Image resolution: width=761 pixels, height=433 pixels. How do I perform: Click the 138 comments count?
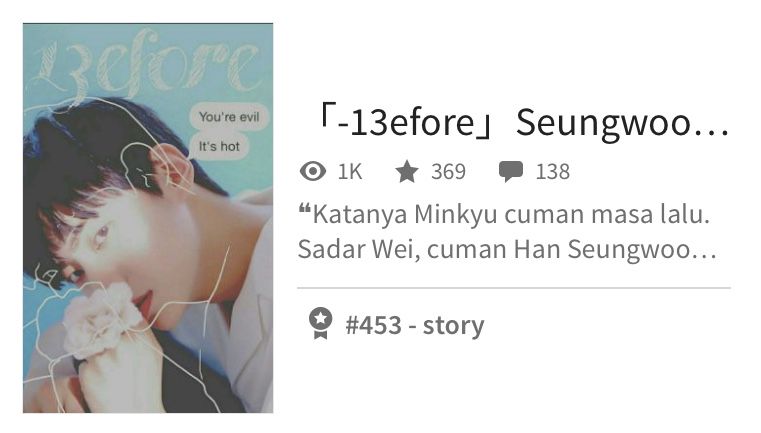coord(552,172)
